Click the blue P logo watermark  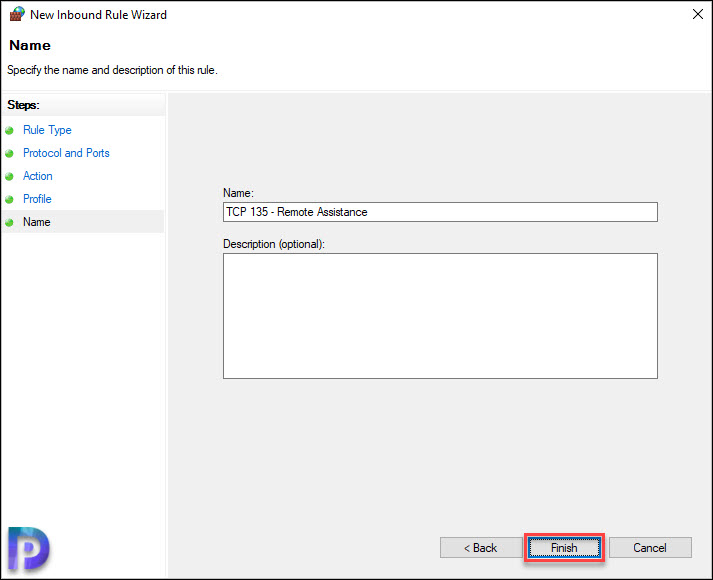(29, 549)
